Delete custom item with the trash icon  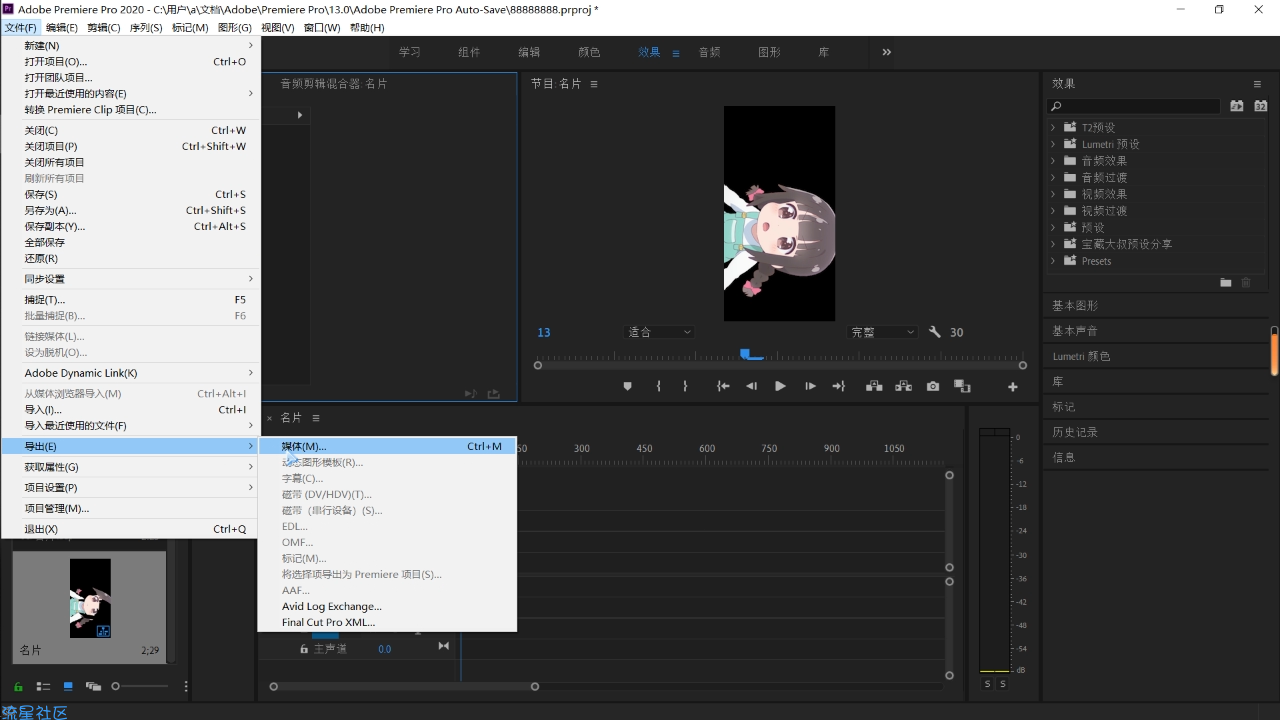click(x=1246, y=283)
